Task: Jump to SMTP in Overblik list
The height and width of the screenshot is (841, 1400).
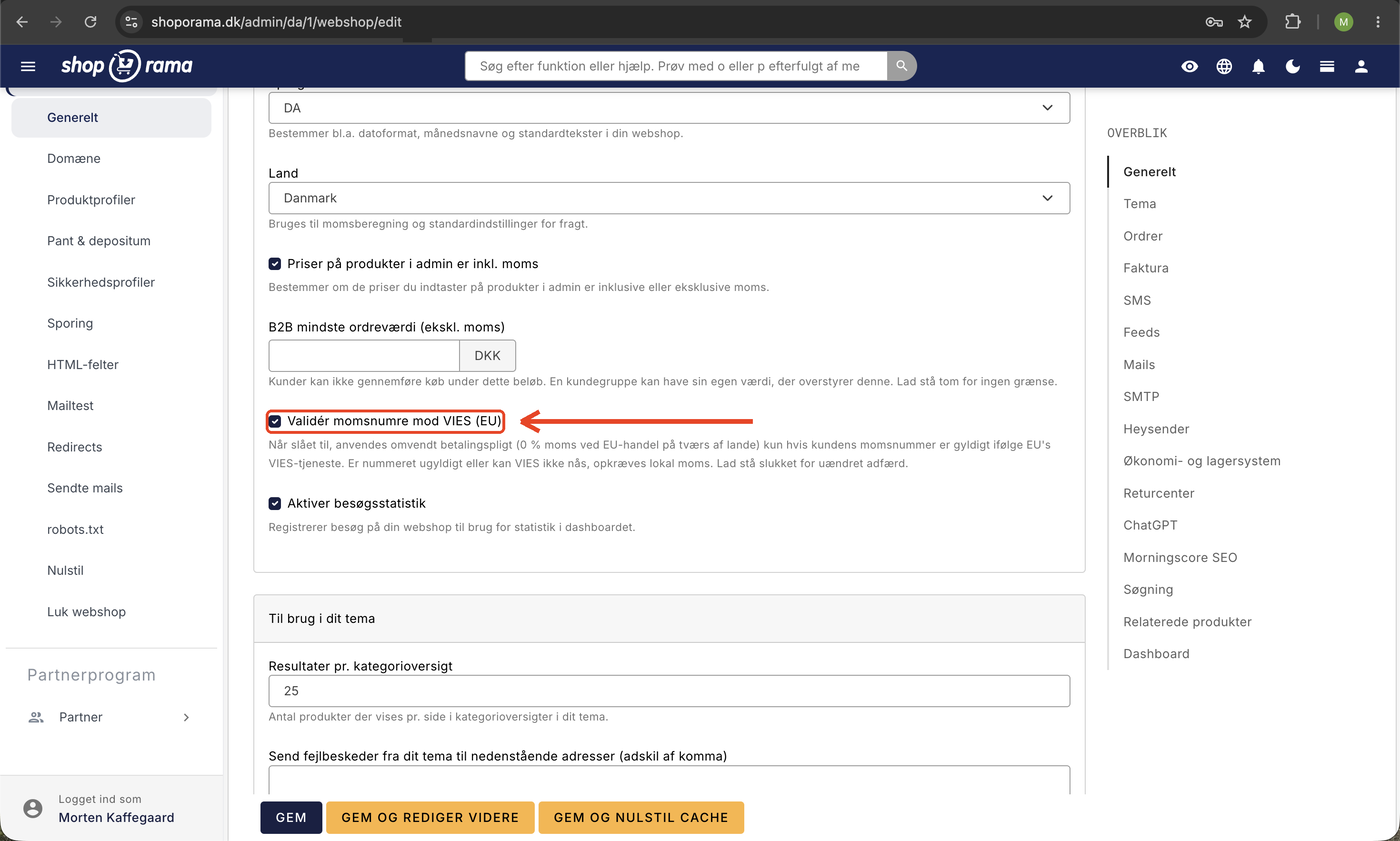Action: [x=1141, y=397]
